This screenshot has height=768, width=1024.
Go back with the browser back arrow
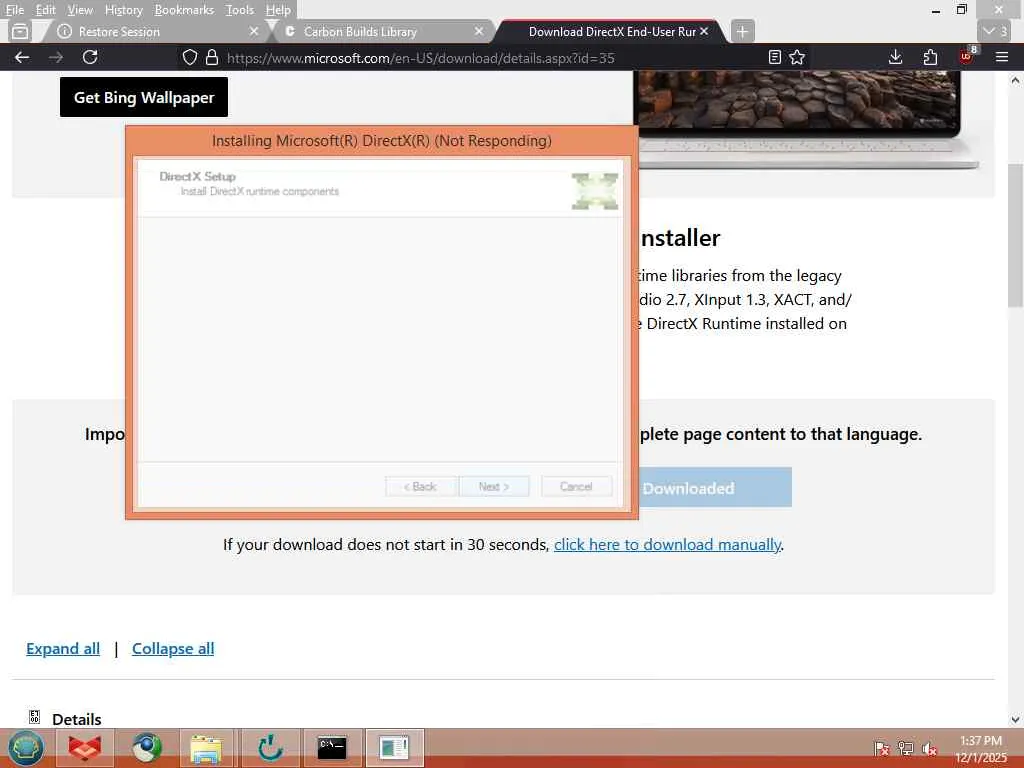(22, 57)
